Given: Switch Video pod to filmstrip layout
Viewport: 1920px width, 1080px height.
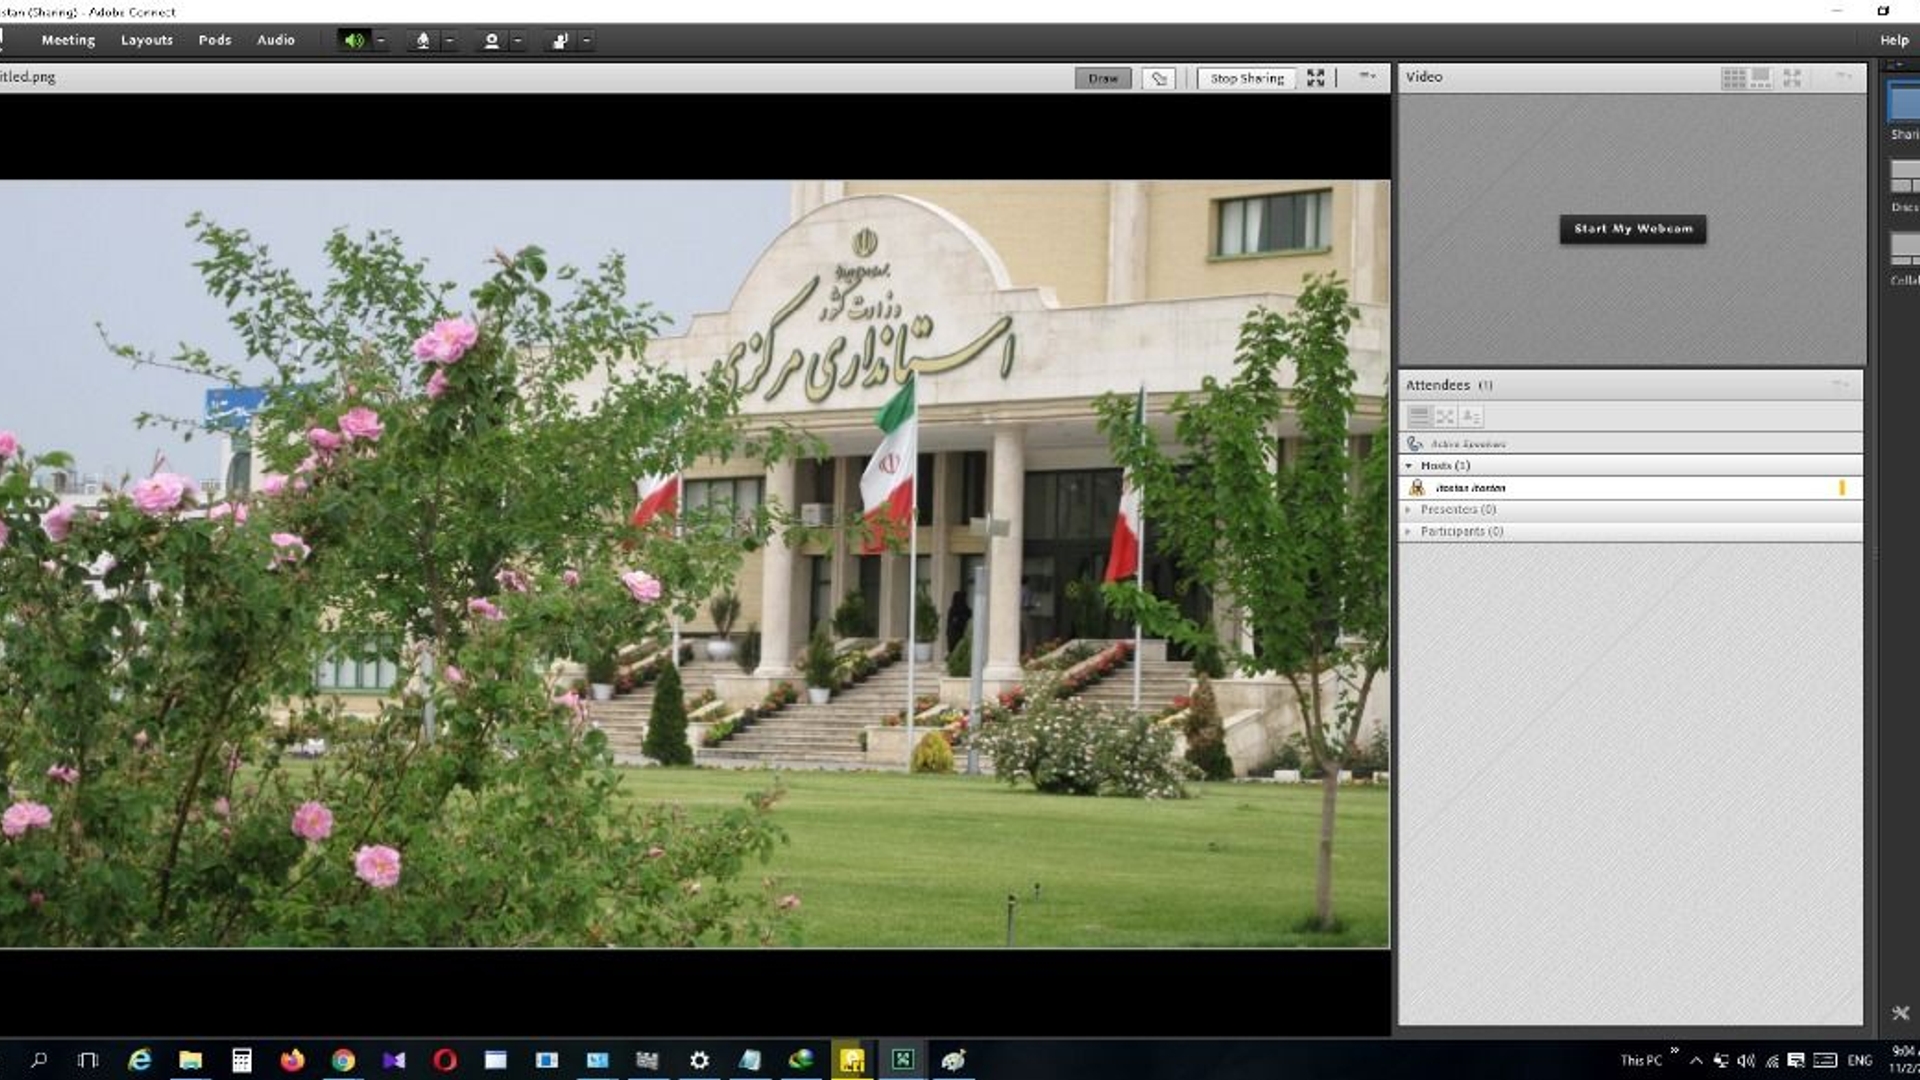Looking at the screenshot, I should tap(1761, 77).
